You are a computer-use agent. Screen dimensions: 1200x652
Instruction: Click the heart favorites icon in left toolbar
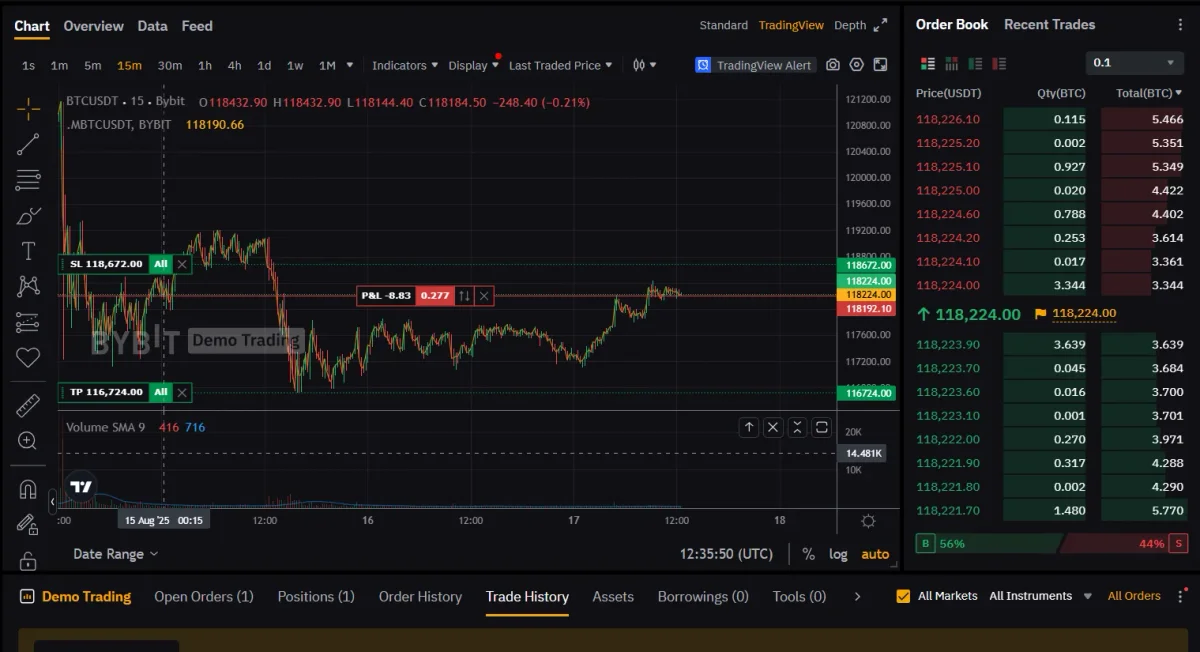pos(28,357)
